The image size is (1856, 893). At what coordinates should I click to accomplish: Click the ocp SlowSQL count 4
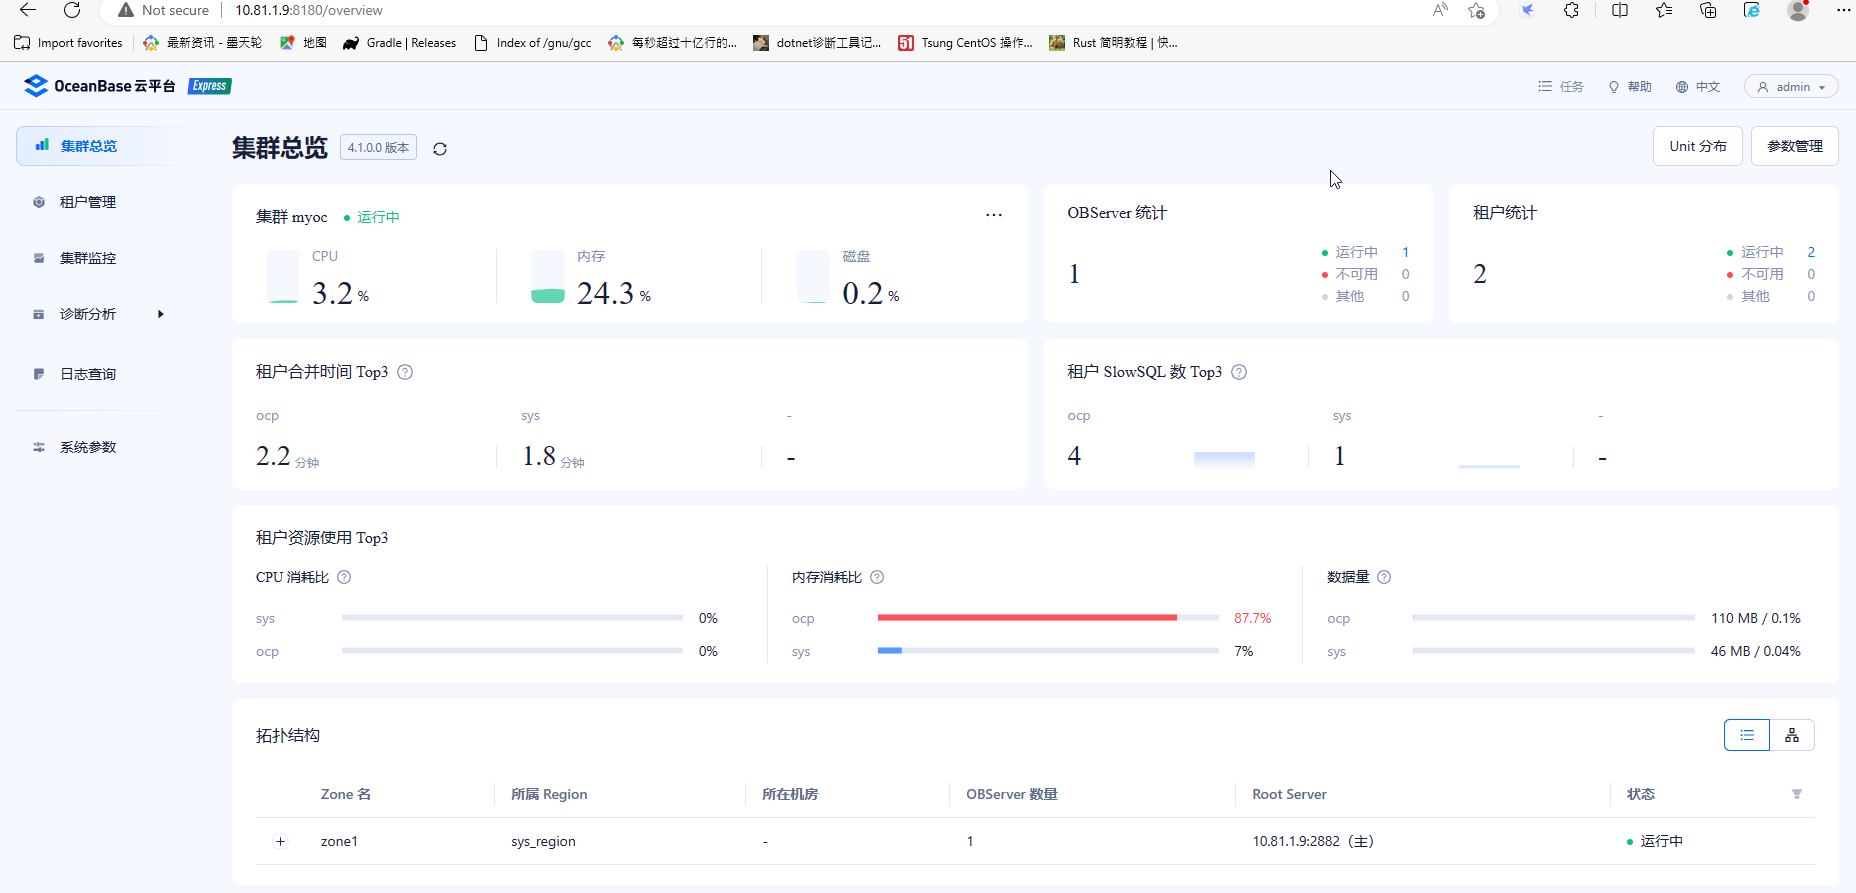[x=1074, y=456]
